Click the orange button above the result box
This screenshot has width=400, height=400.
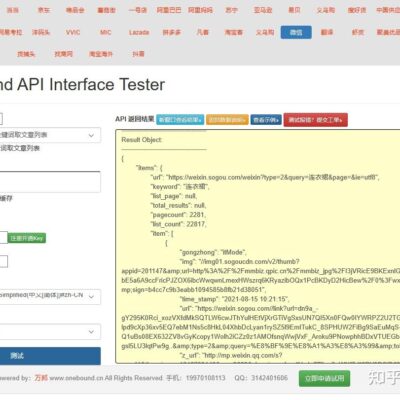click(227, 120)
